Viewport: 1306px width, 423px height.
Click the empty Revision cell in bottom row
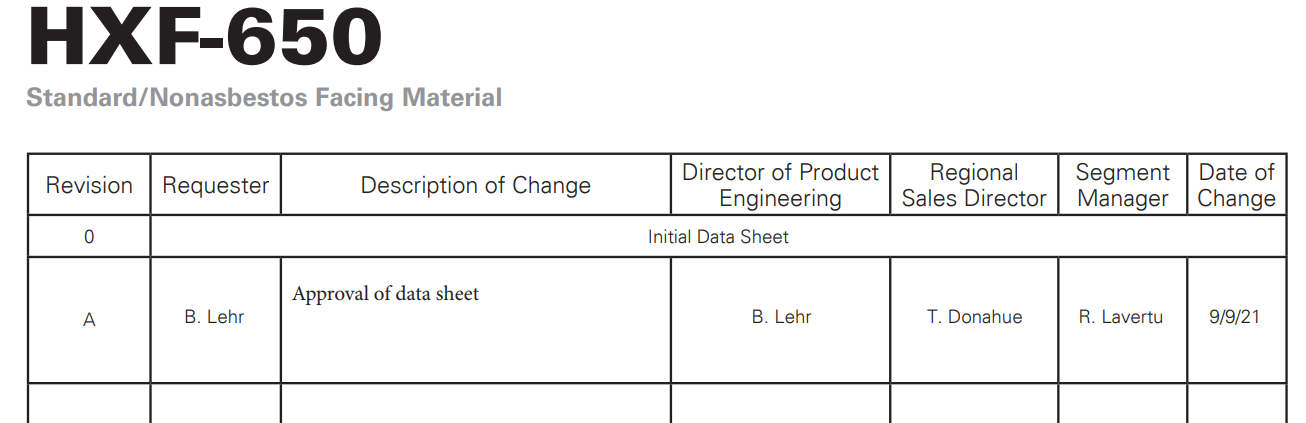pyautogui.click(x=89, y=404)
